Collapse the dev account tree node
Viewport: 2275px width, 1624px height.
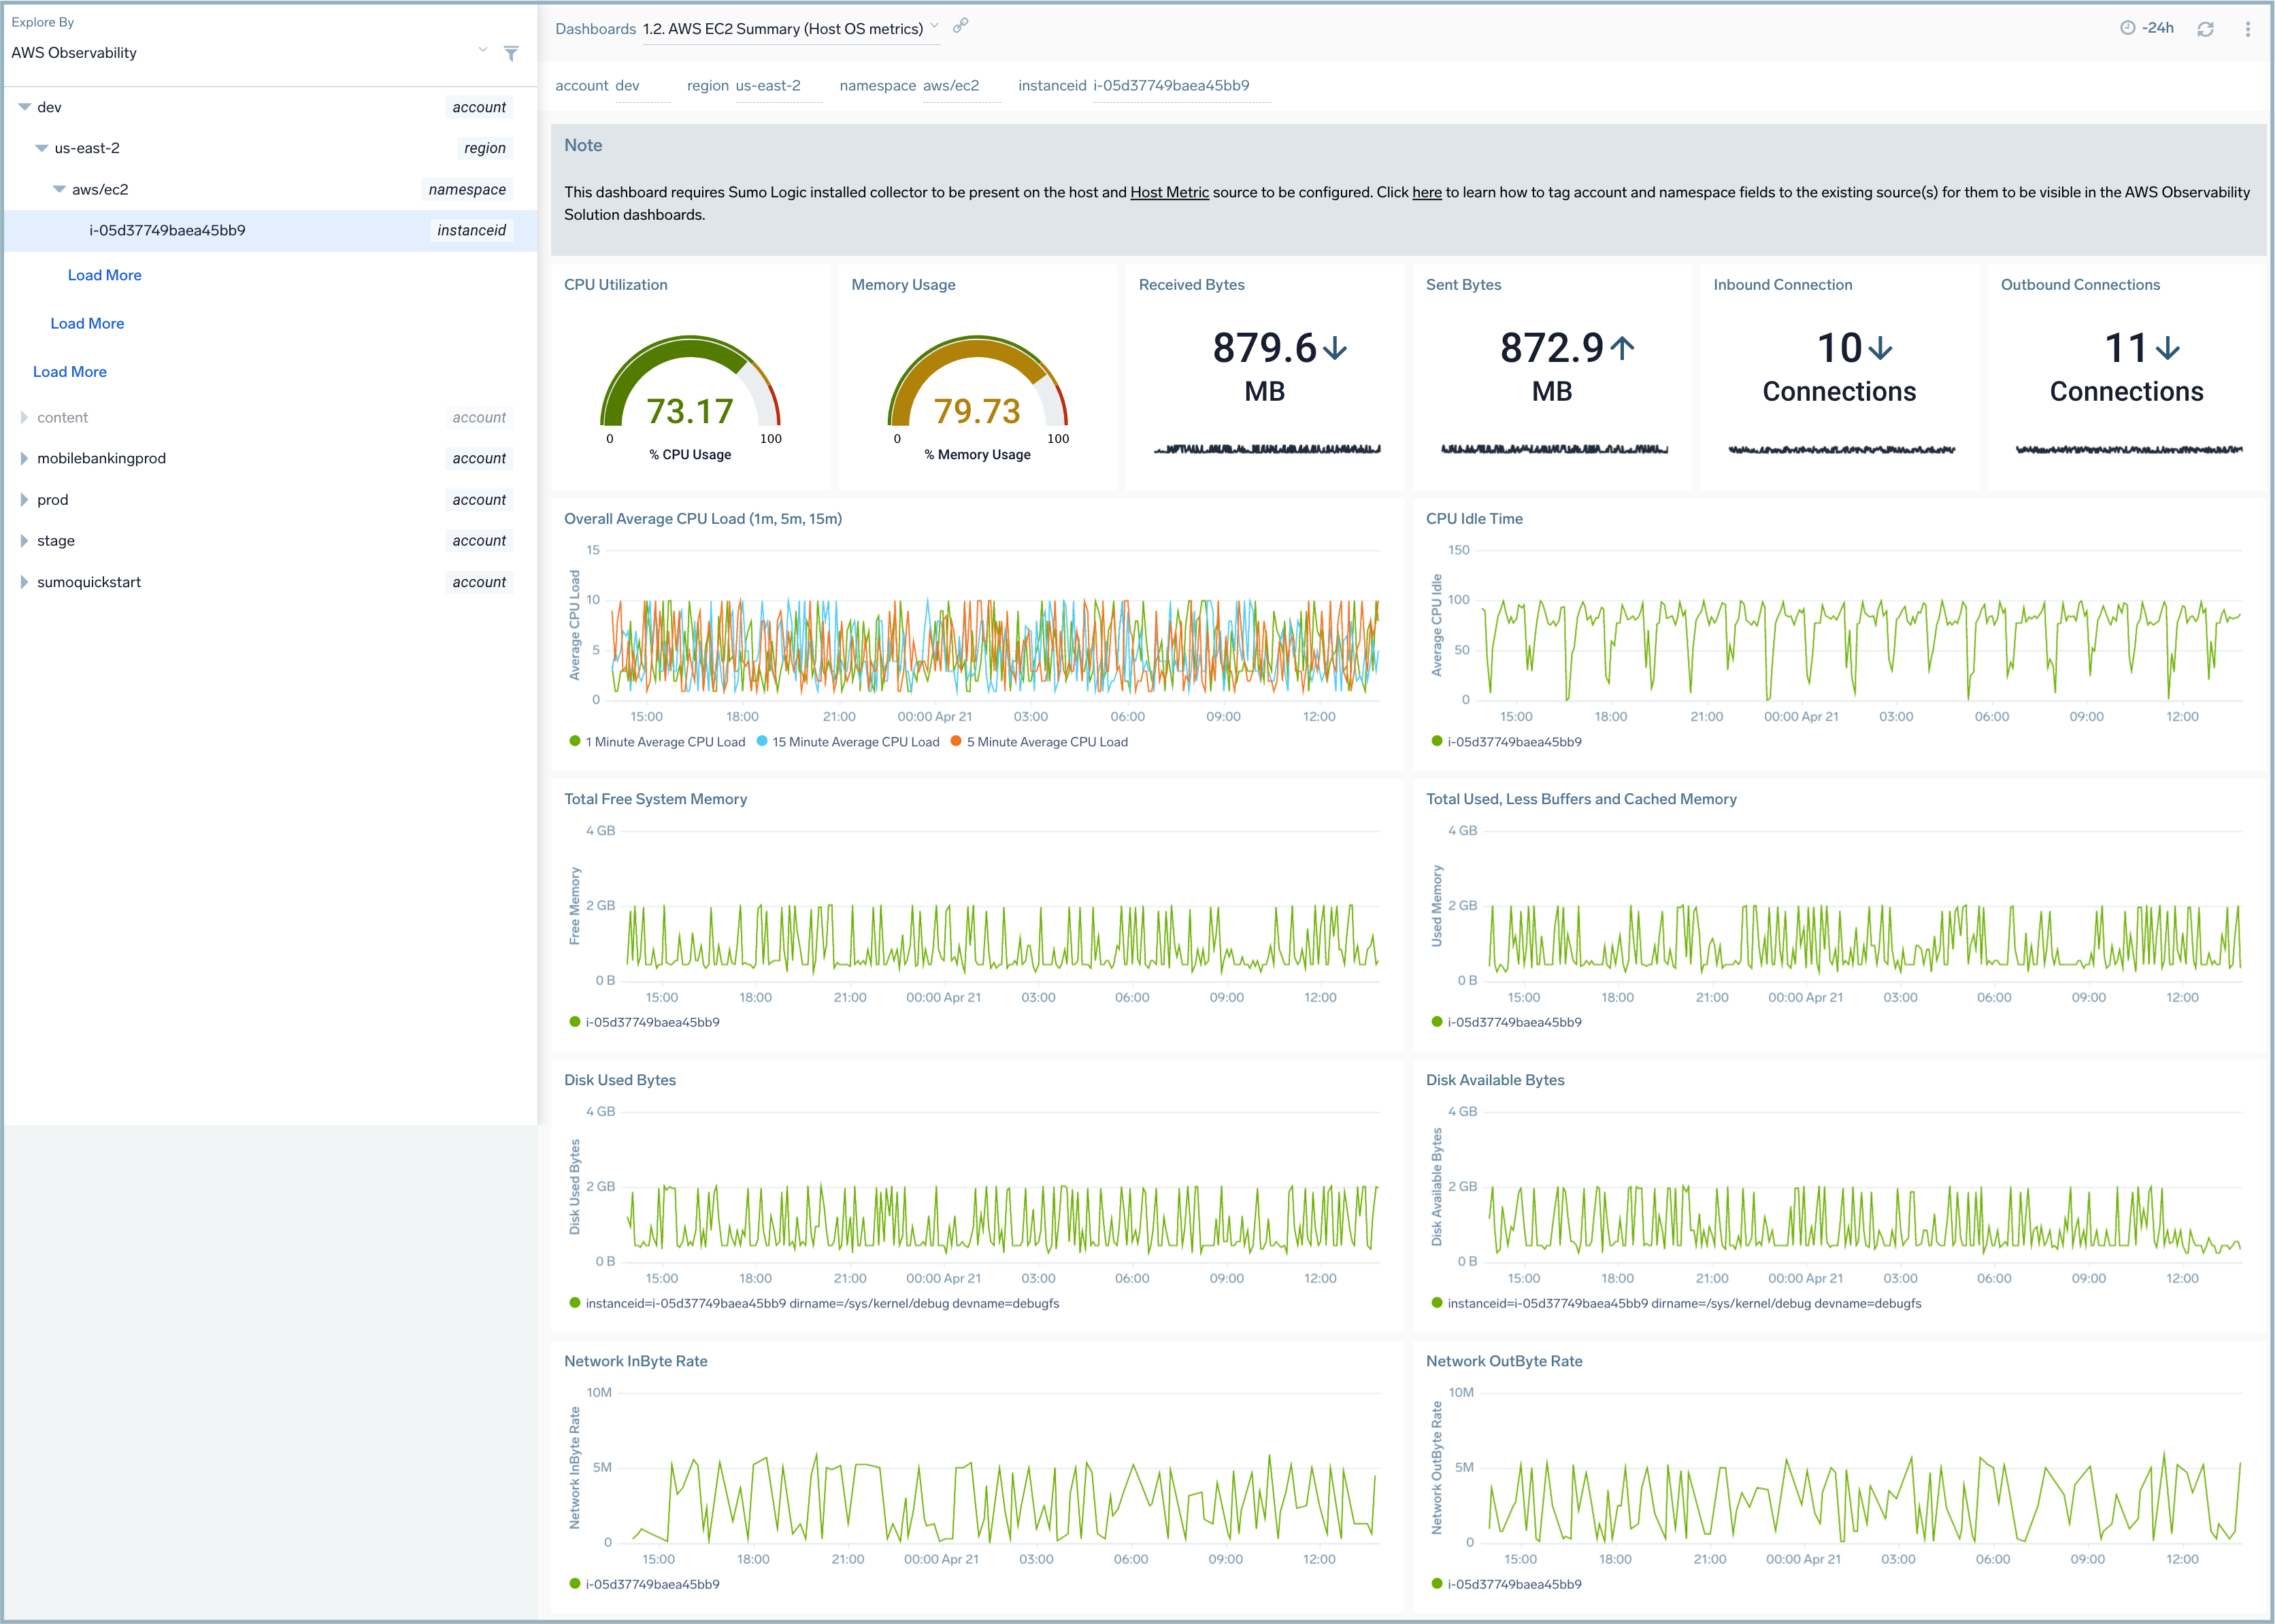click(24, 107)
